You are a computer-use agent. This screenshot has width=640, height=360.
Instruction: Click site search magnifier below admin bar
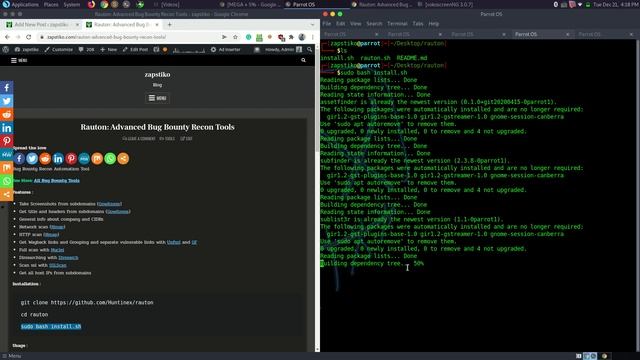303,60
